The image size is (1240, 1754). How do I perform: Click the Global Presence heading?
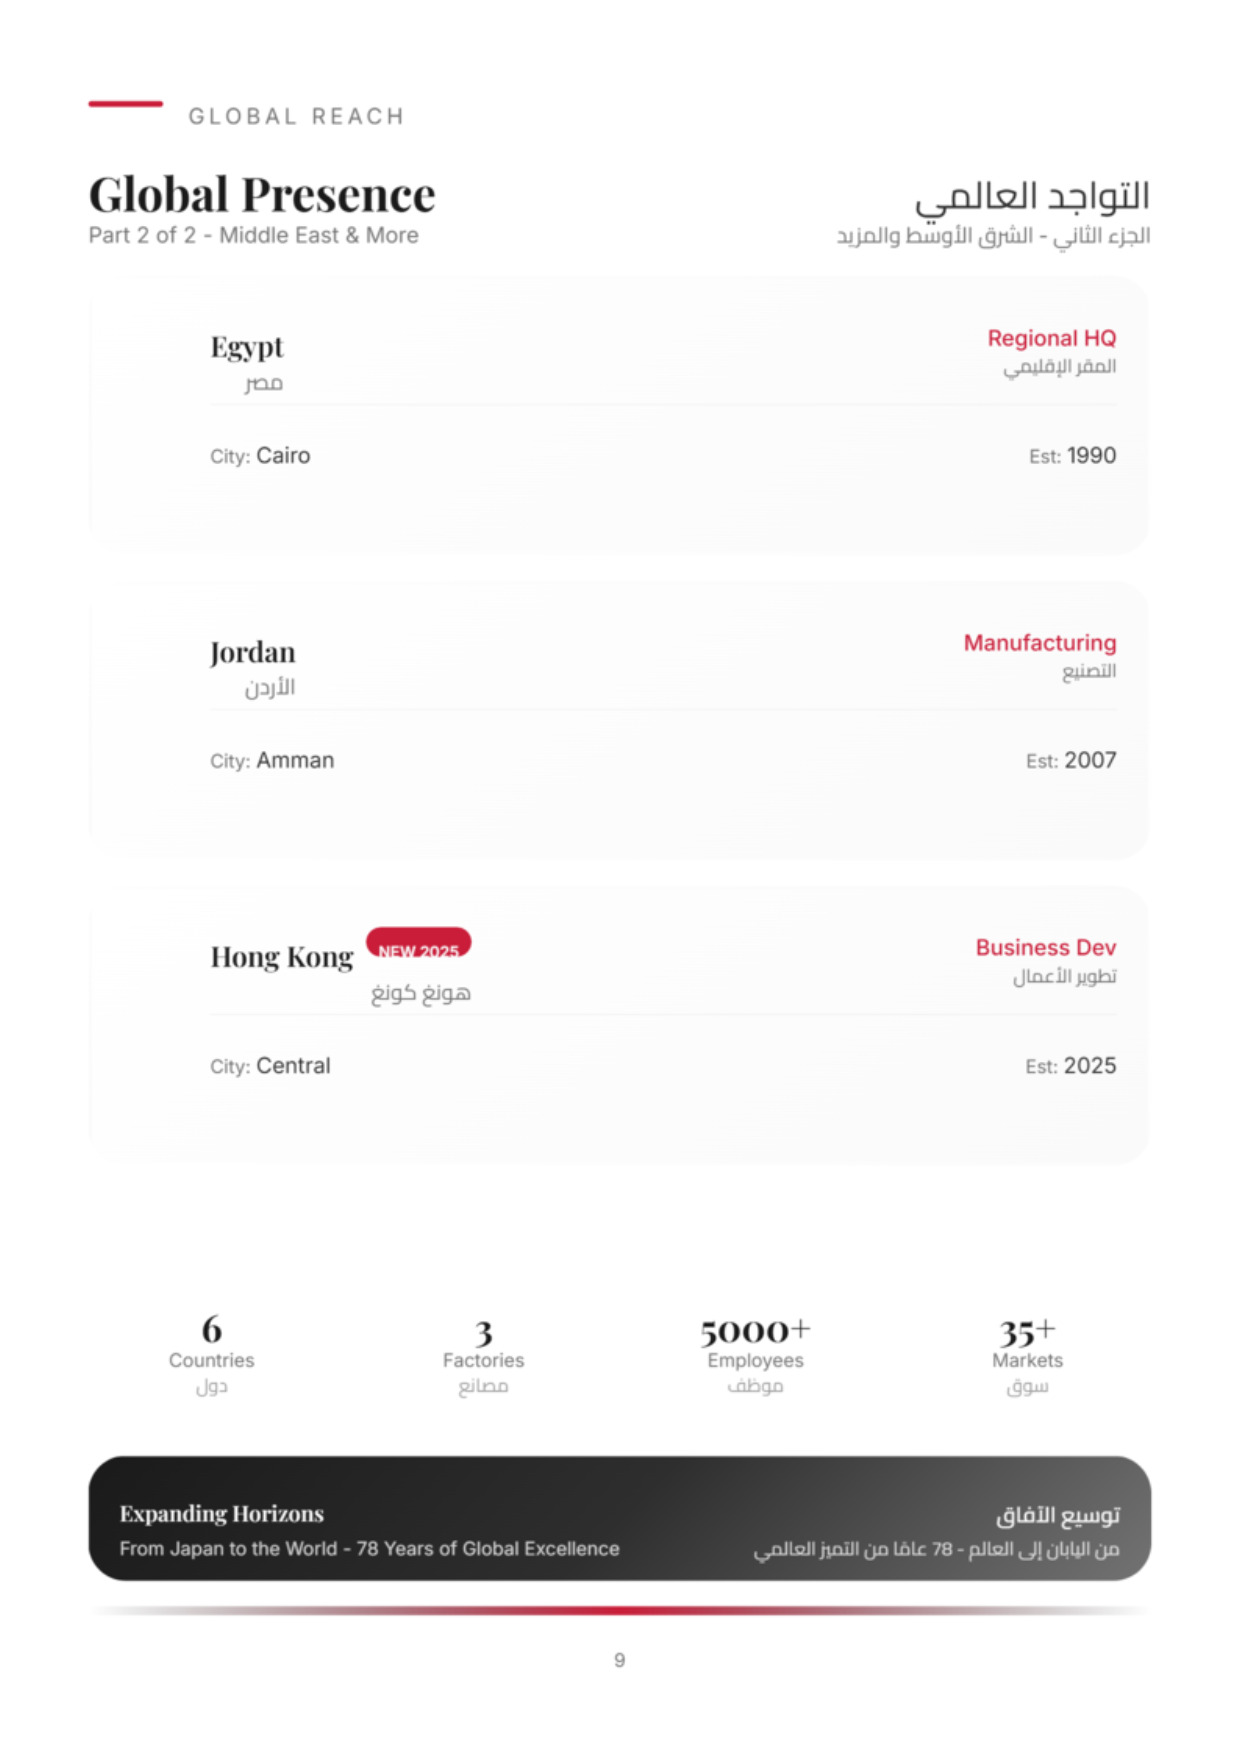click(x=262, y=195)
